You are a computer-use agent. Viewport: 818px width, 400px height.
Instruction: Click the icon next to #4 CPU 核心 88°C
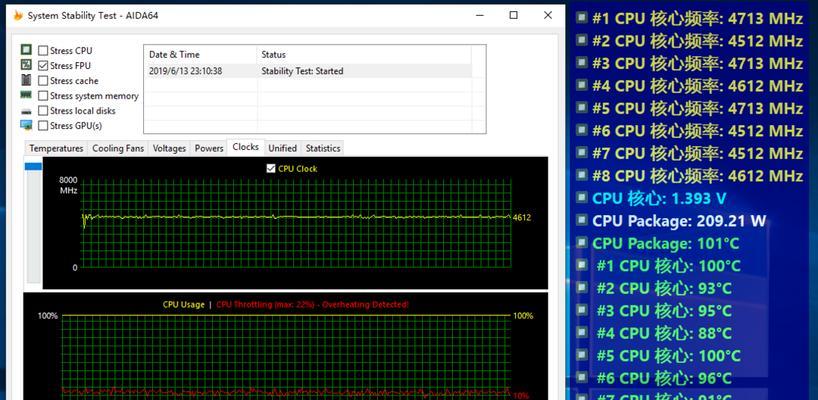click(582, 332)
